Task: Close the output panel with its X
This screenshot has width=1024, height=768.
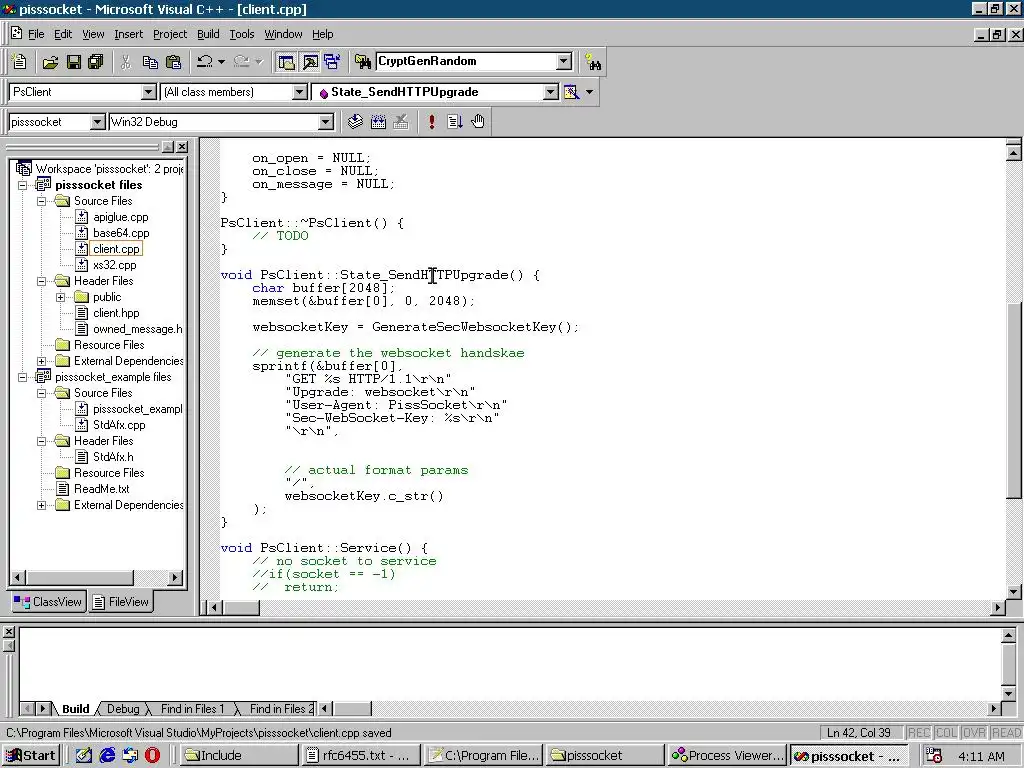Action: (8, 632)
